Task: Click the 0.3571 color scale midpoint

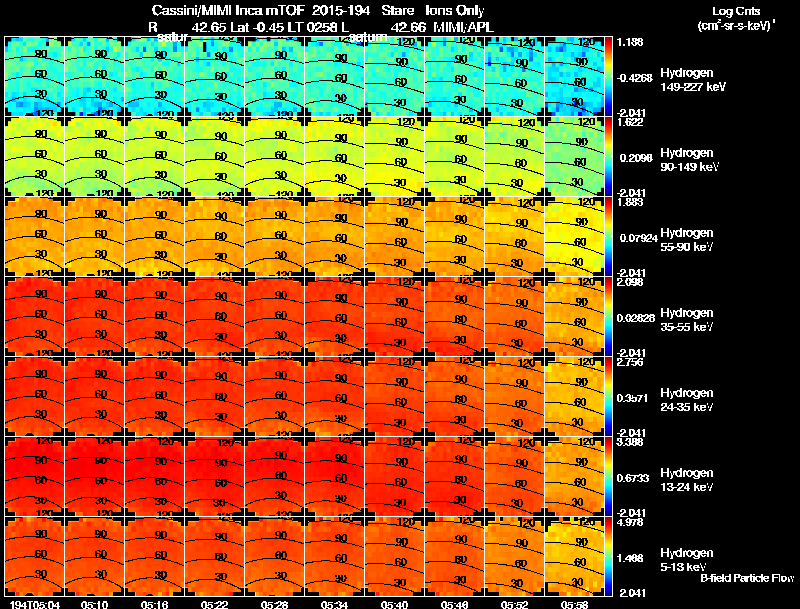Action: pos(633,398)
